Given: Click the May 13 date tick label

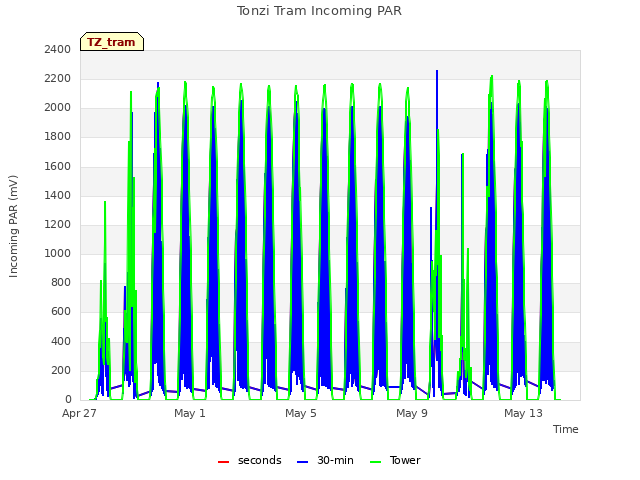Looking at the screenshot, I should tap(523, 413).
